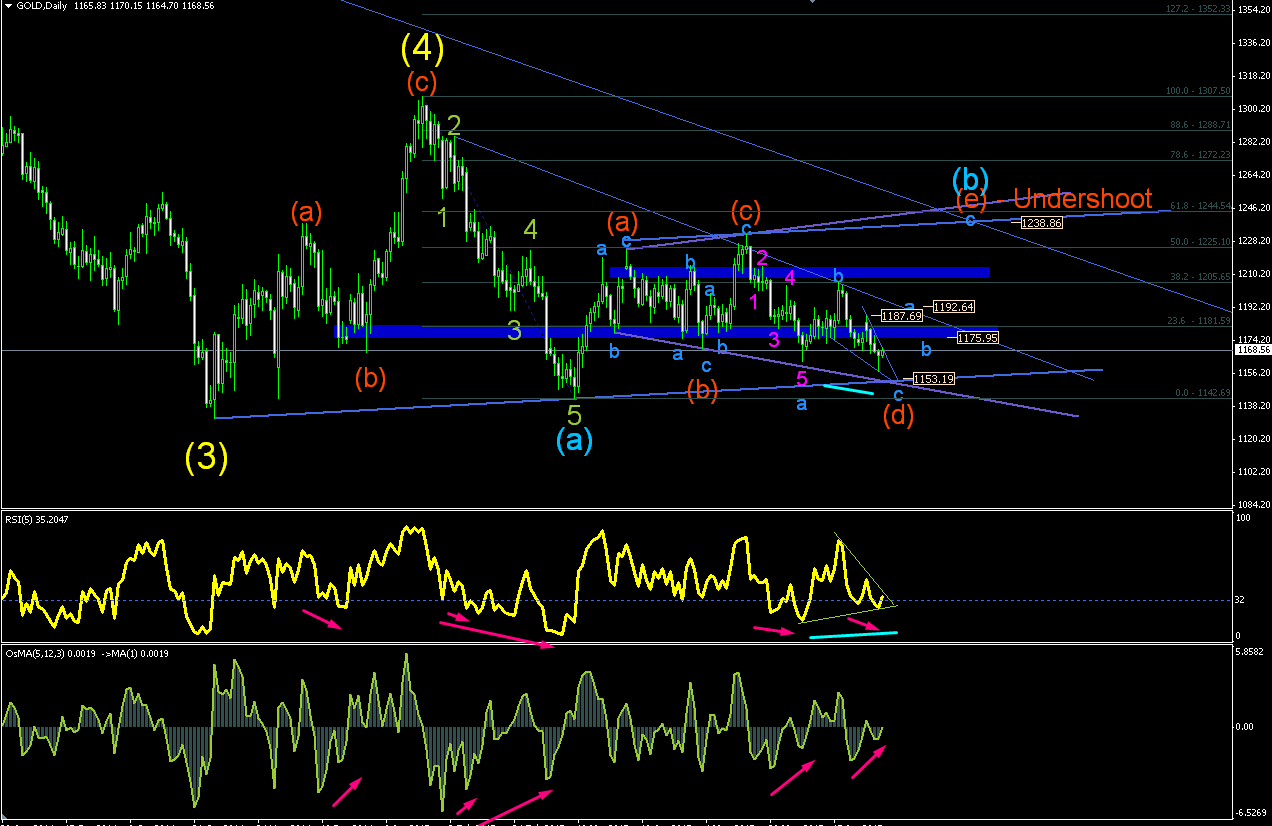
Task: Click the RSI level 32 axis label
Action: click(1240, 600)
